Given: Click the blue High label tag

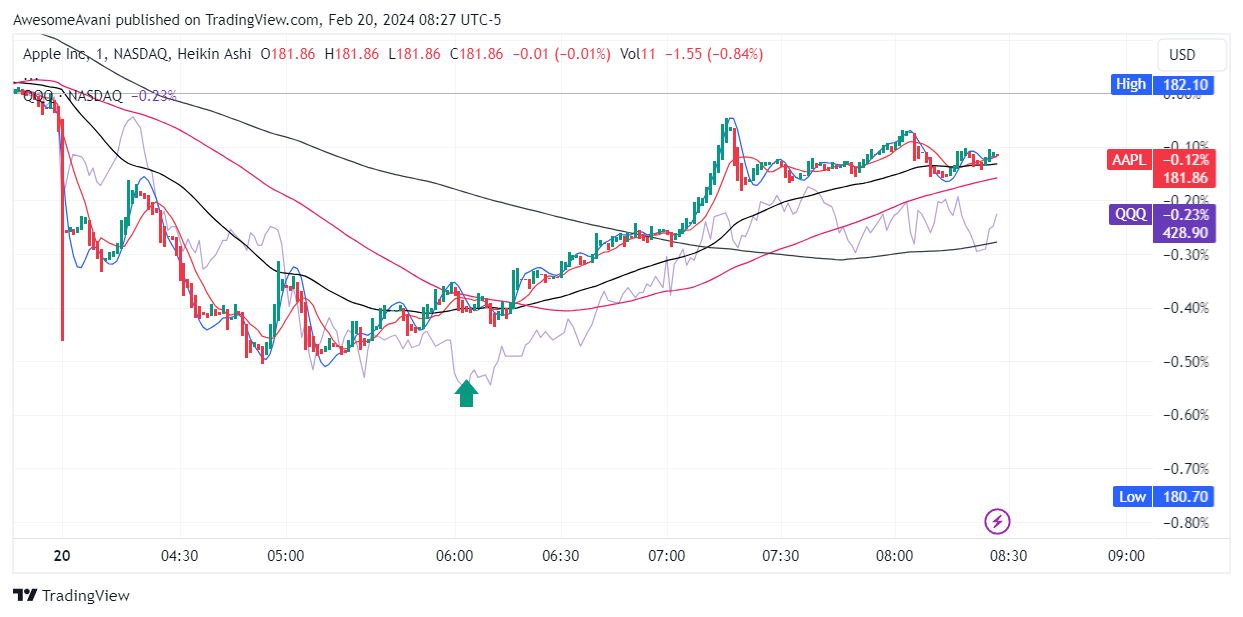Looking at the screenshot, I should 1131,84.
